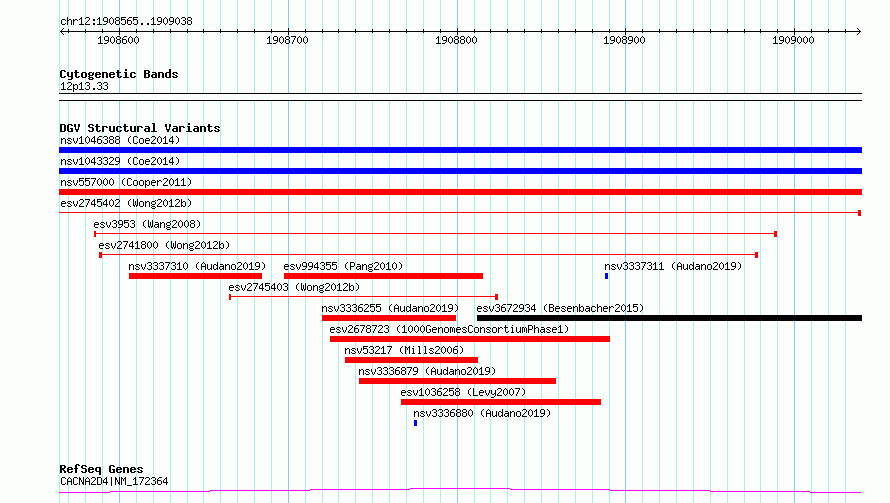Select the 12p13.33 band label
890x503 pixels.
(84, 86)
